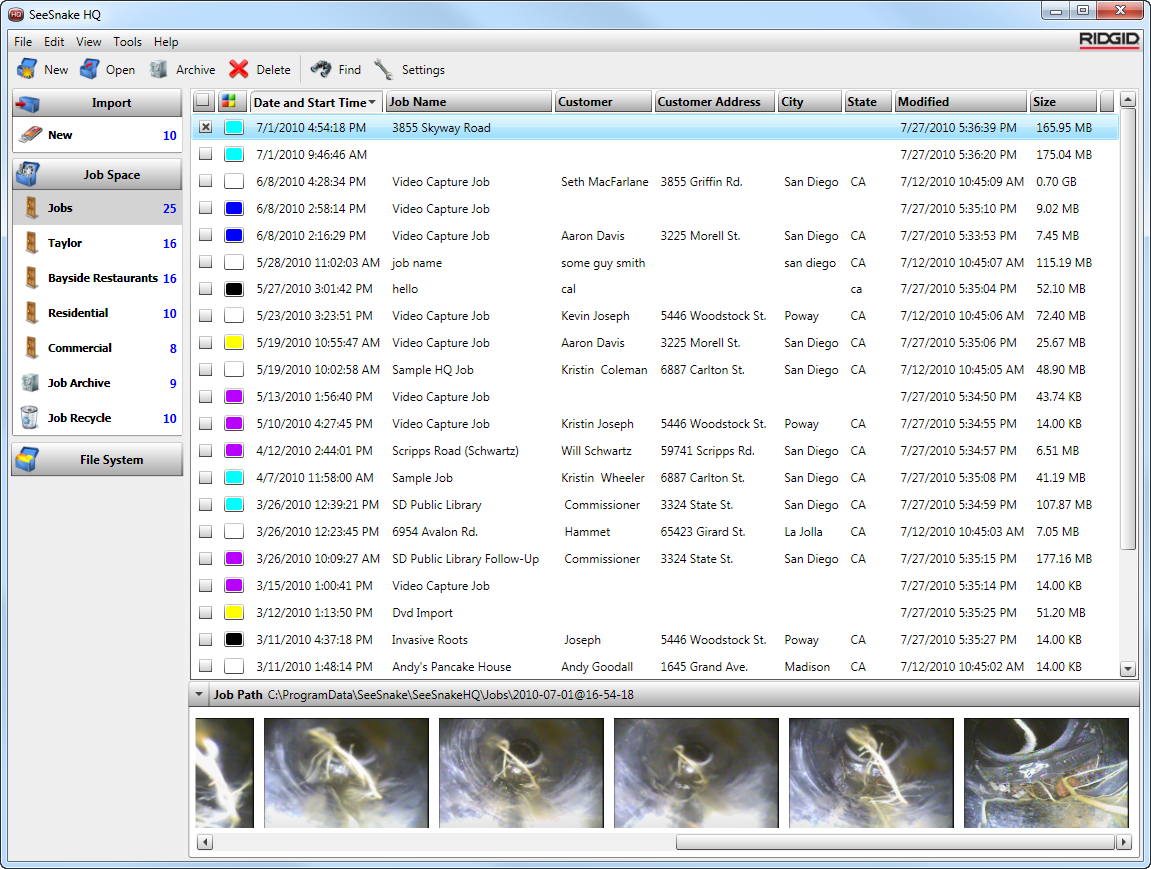The height and width of the screenshot is (869, 1151).
Task: Click the color column header icon
Action: (x=228, y=101)
